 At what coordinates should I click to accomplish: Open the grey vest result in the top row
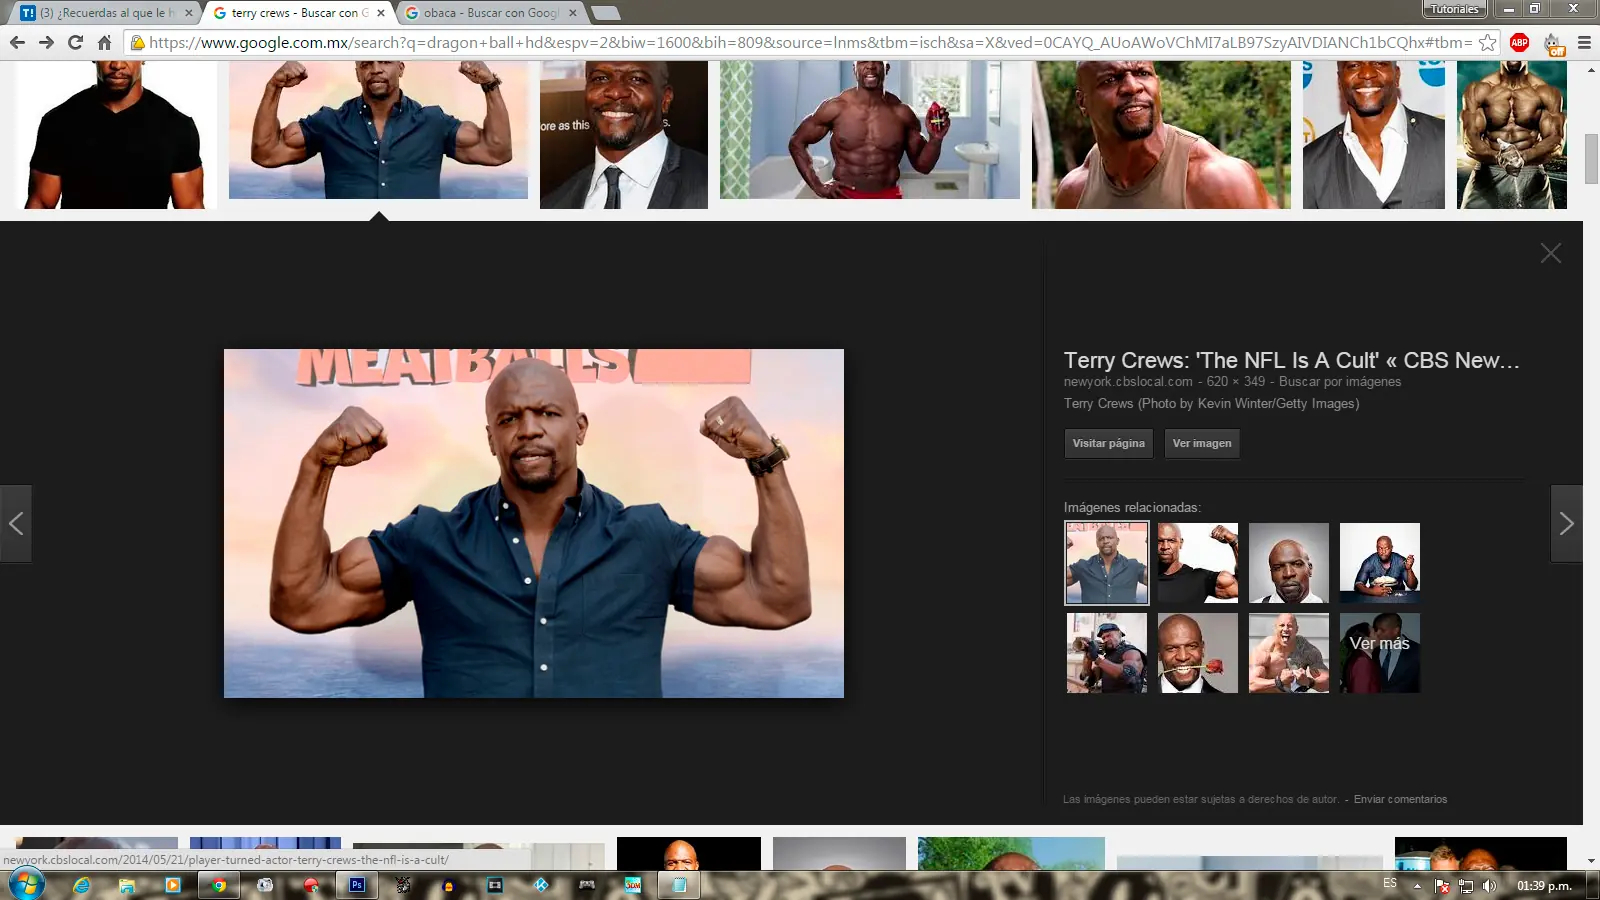(1374, 135)
